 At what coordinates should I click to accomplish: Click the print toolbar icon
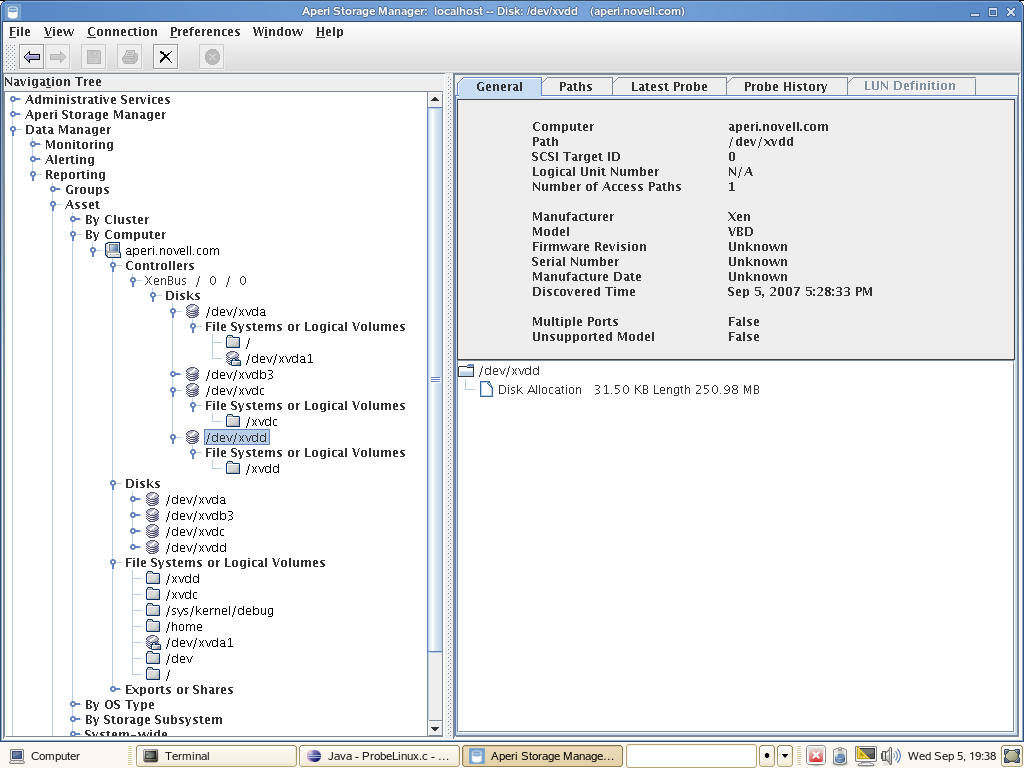(130, 57)
